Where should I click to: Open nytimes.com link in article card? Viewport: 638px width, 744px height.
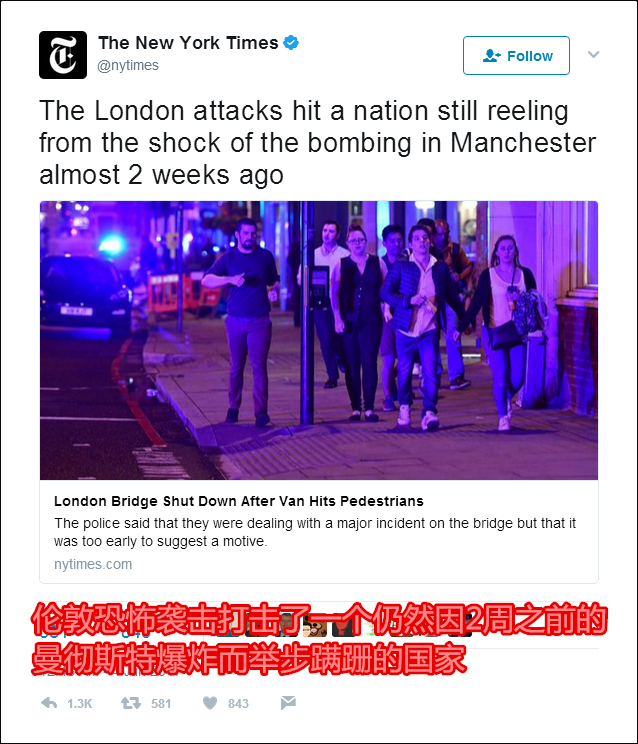click(x=93, y=564)
